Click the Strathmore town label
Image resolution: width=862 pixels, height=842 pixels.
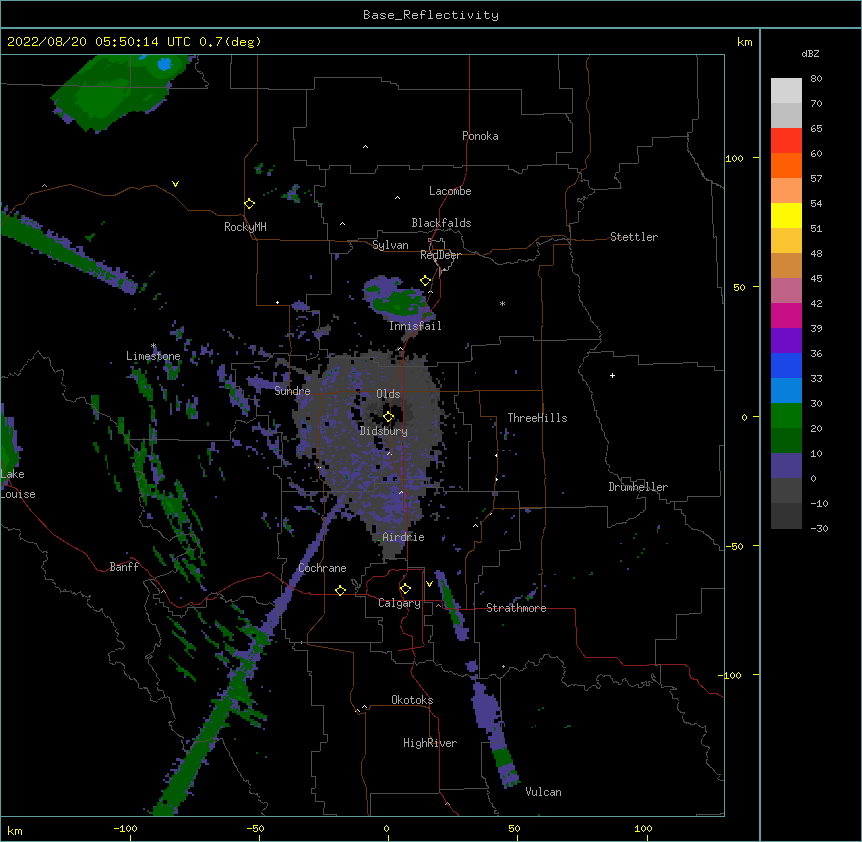(516, 608)
